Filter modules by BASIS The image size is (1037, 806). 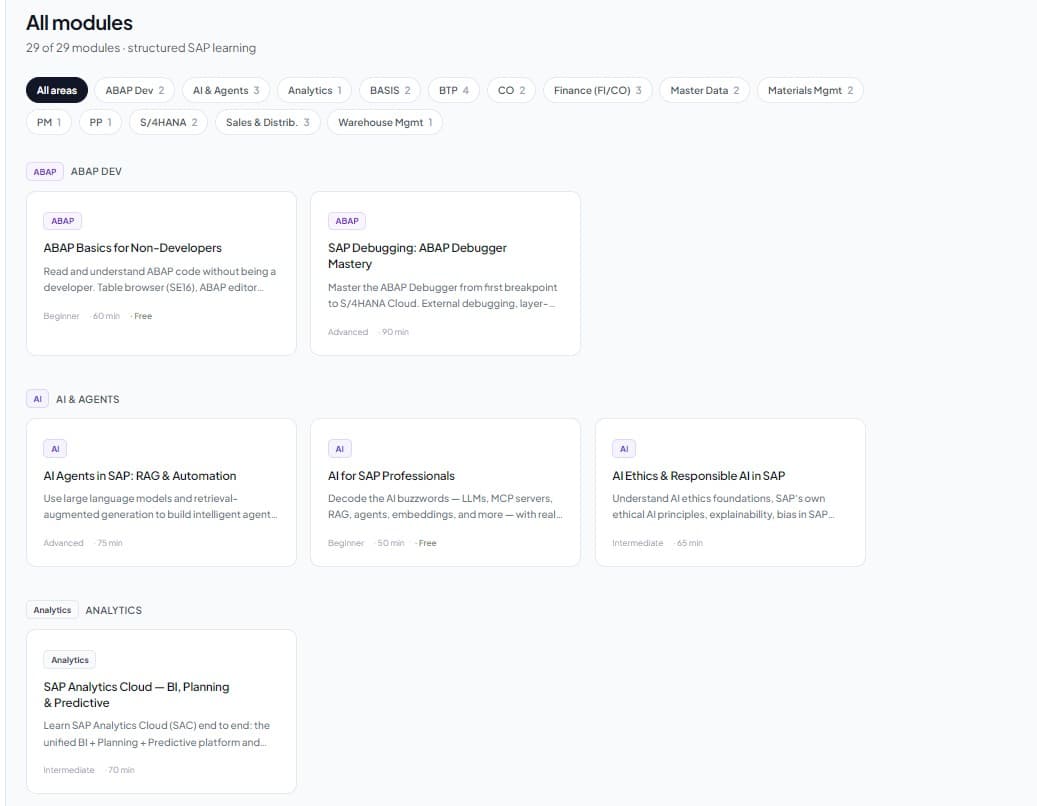[x=390, y=90]
